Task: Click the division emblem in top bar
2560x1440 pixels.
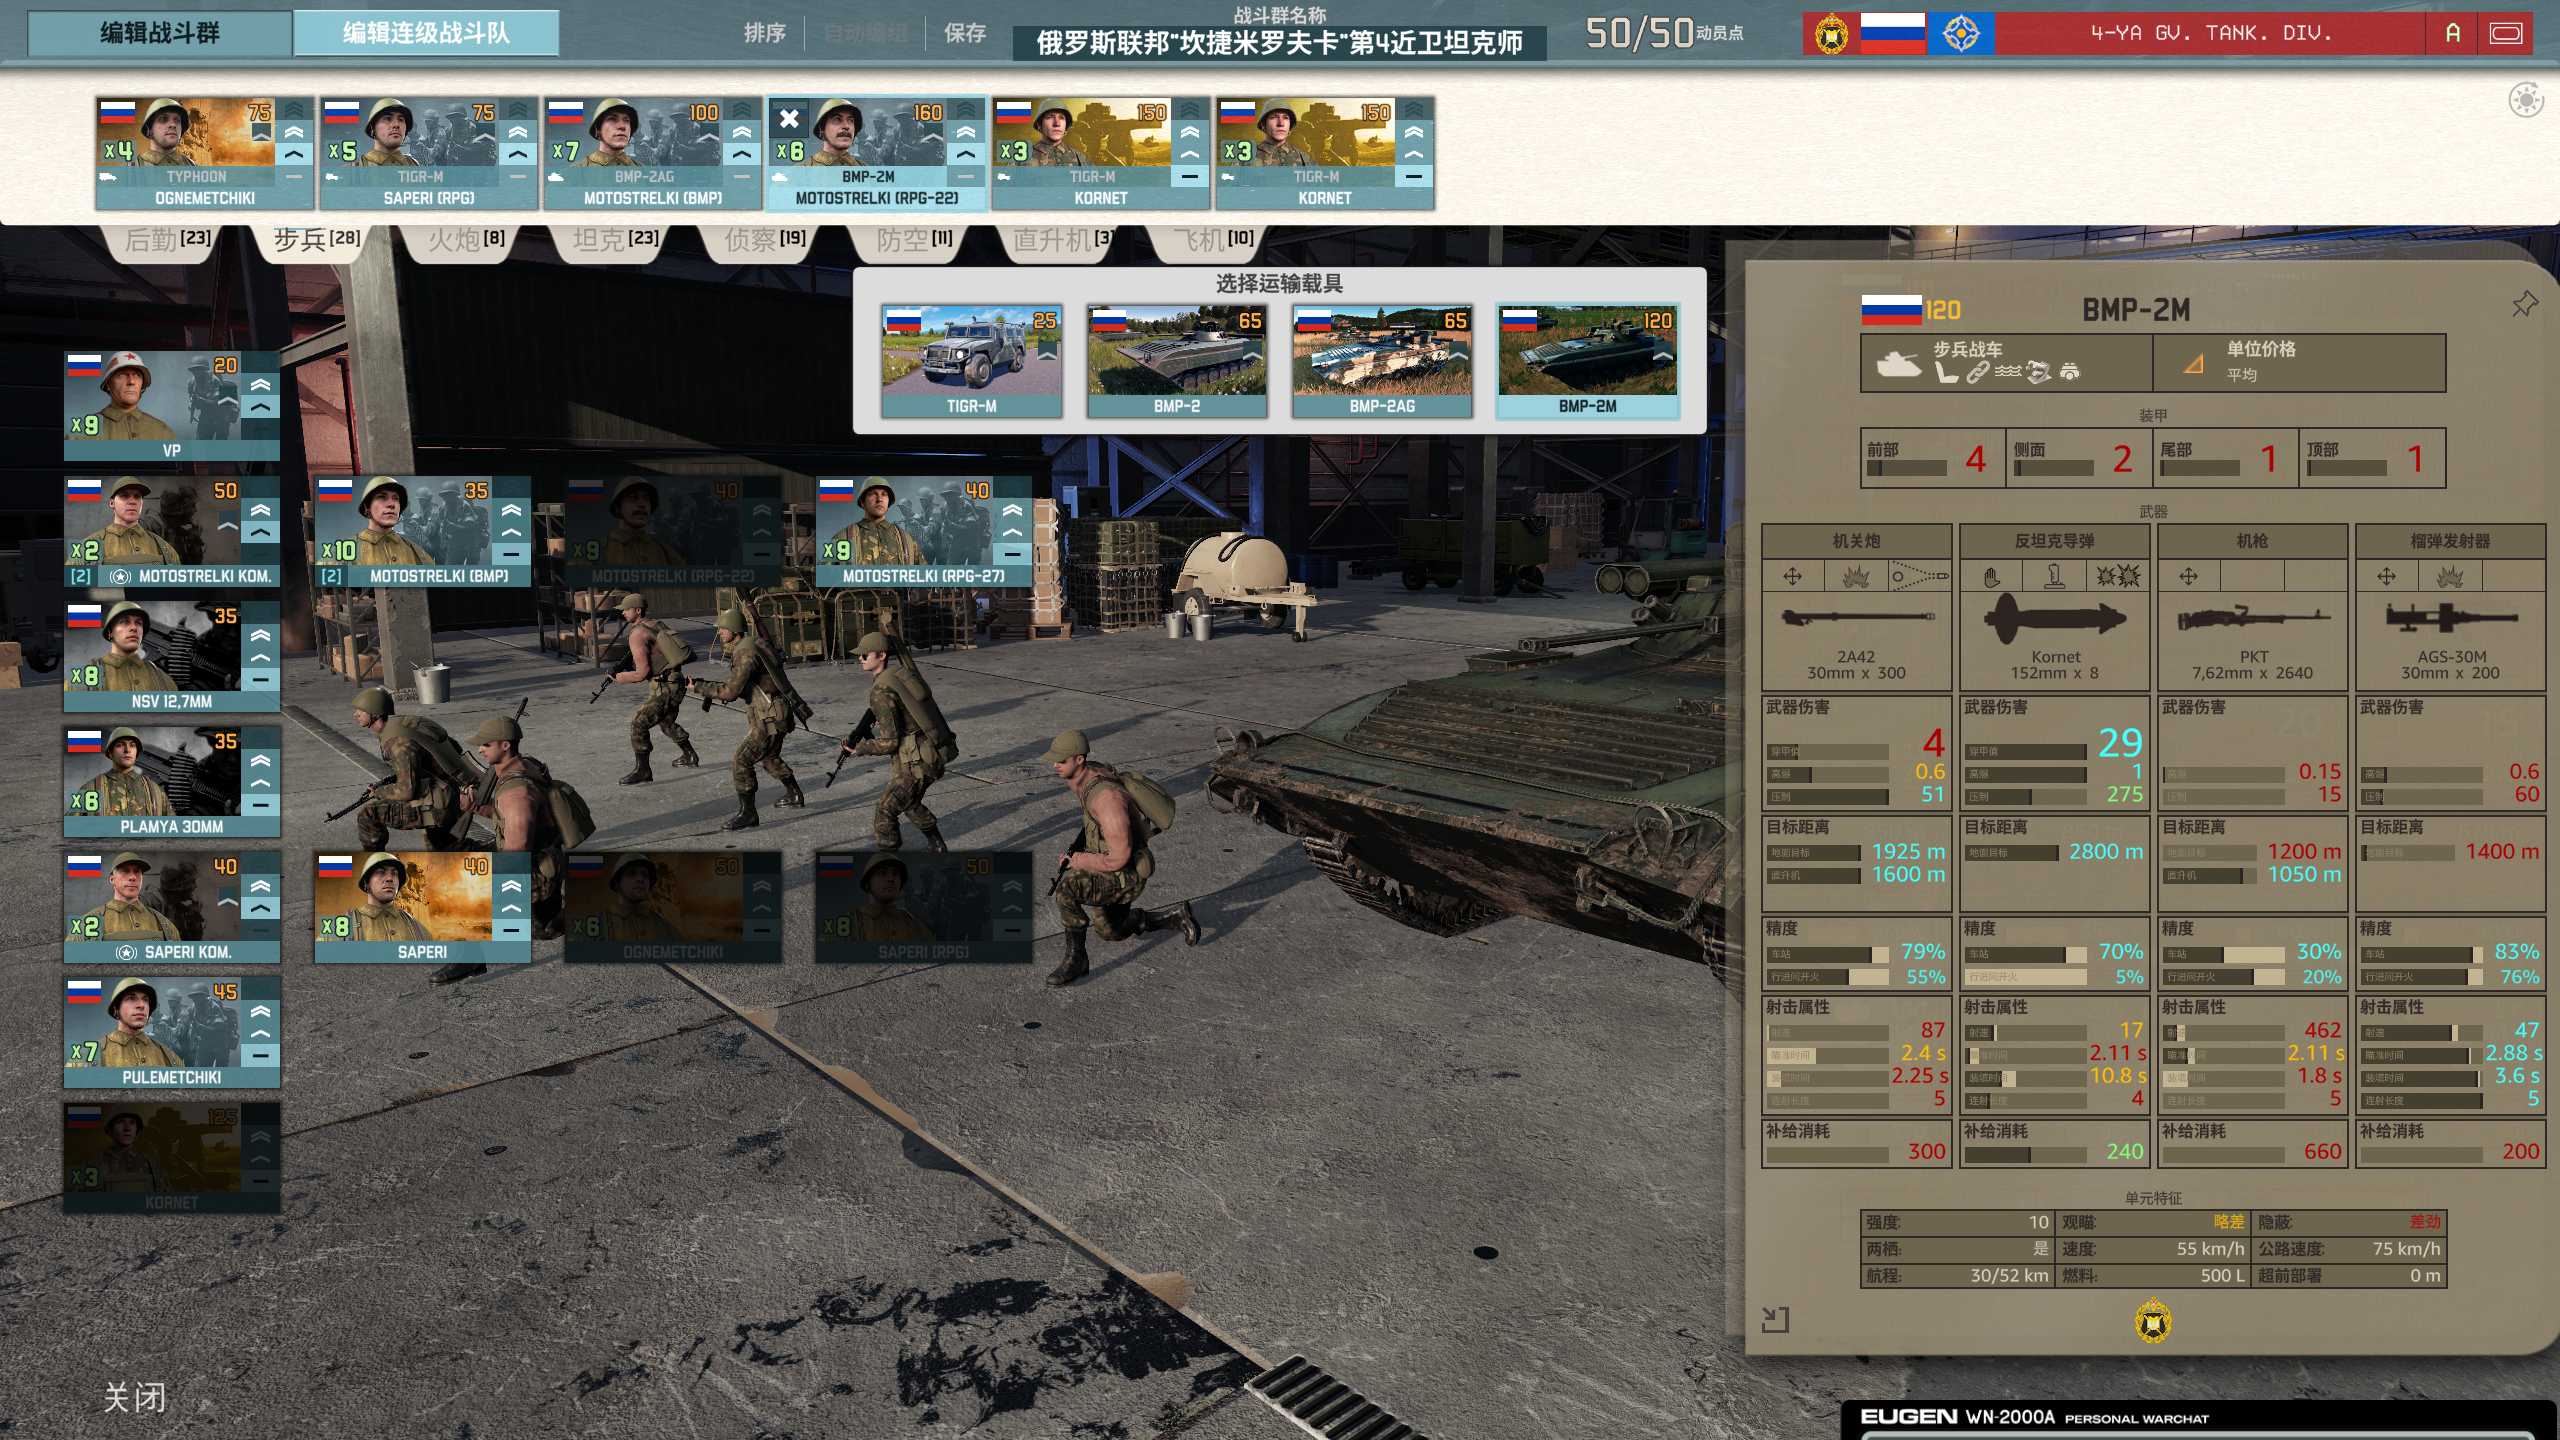Action: tap(1831, 34)
